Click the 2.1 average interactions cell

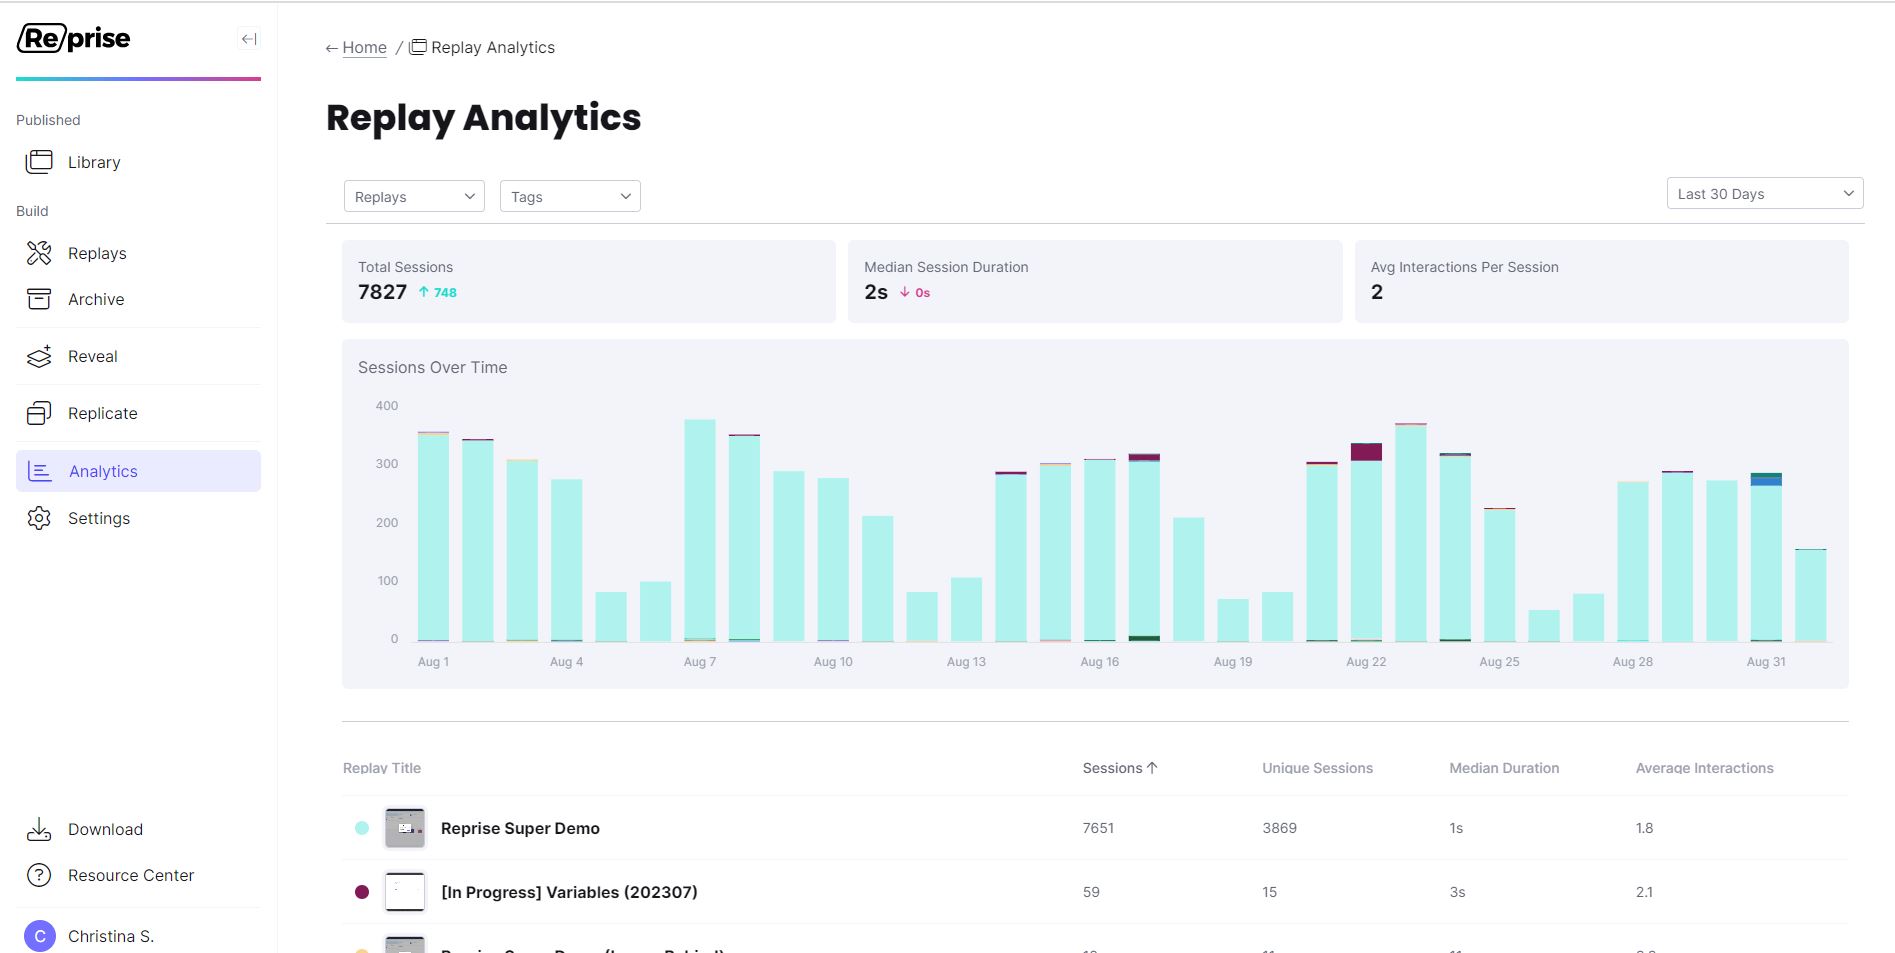[1644, 892]
